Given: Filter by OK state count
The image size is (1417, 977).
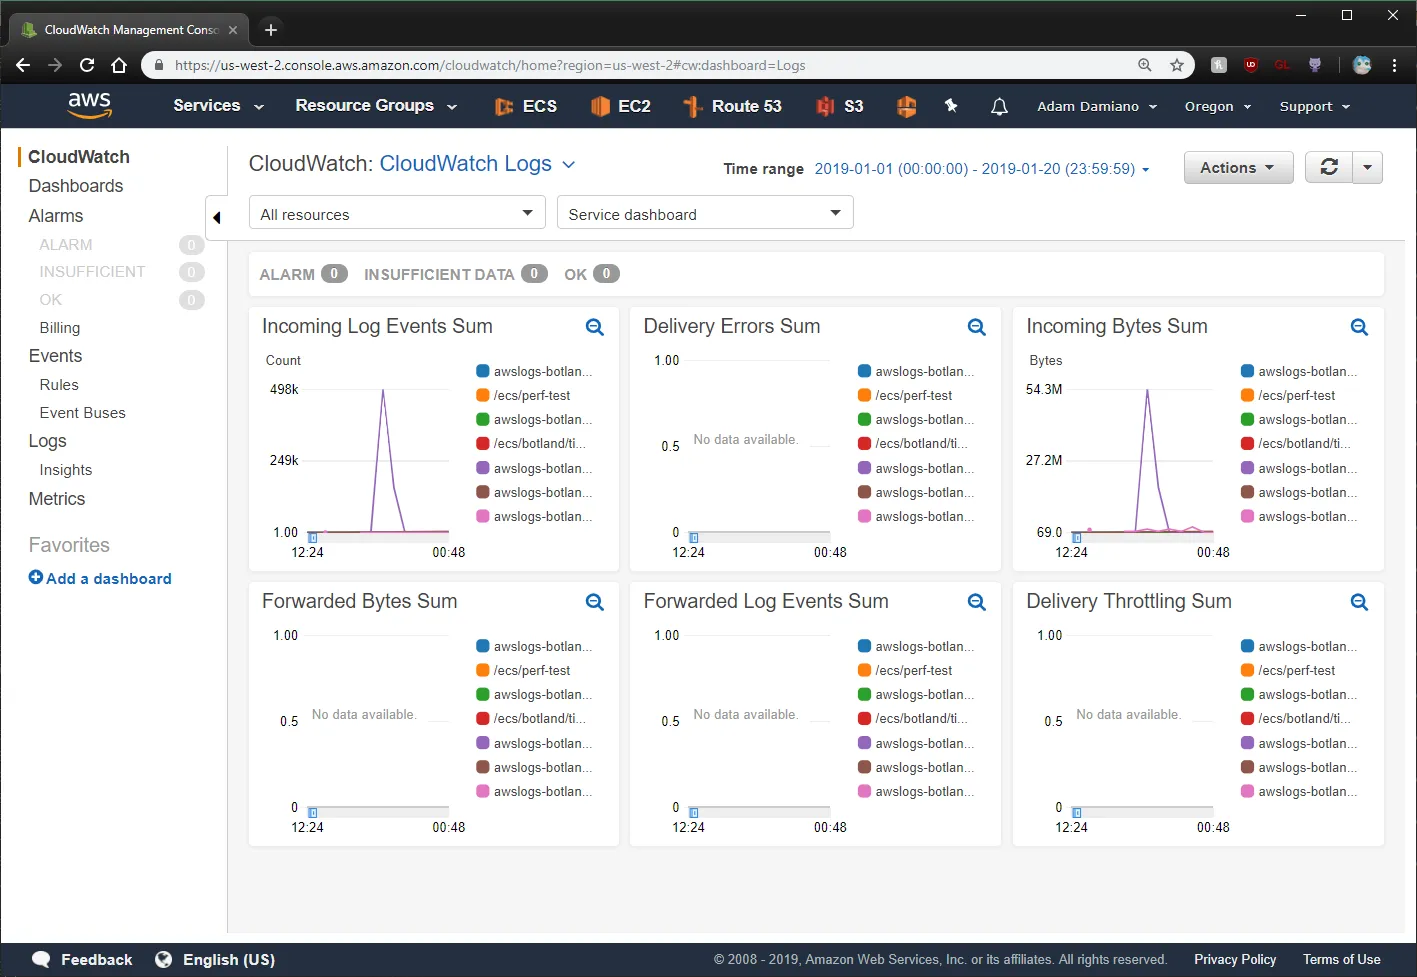Looking at the screenshot, I should click(592, 274).
